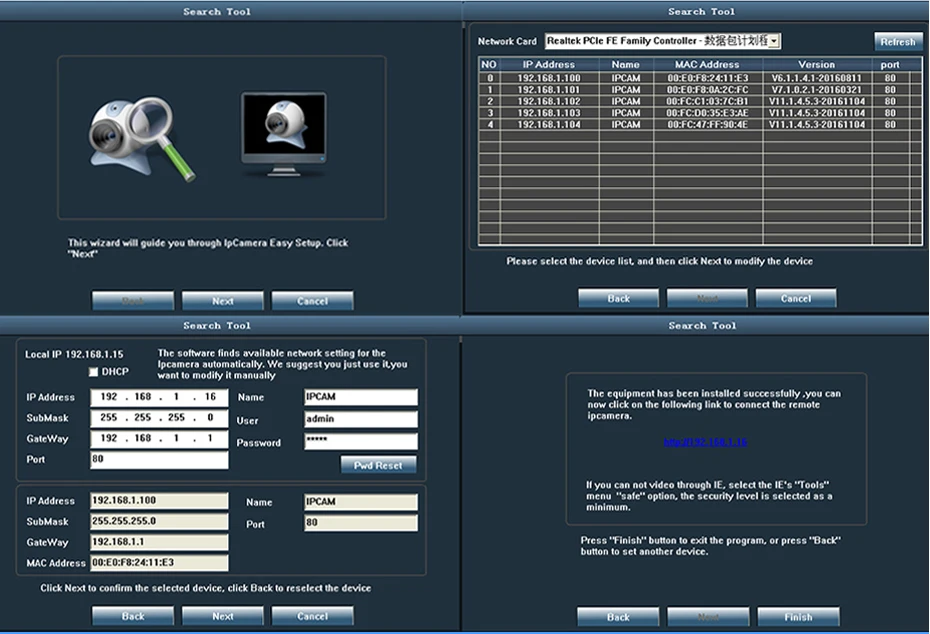
Task: Click Cancel in the network settings panel
Action: (x=312, y=616)
